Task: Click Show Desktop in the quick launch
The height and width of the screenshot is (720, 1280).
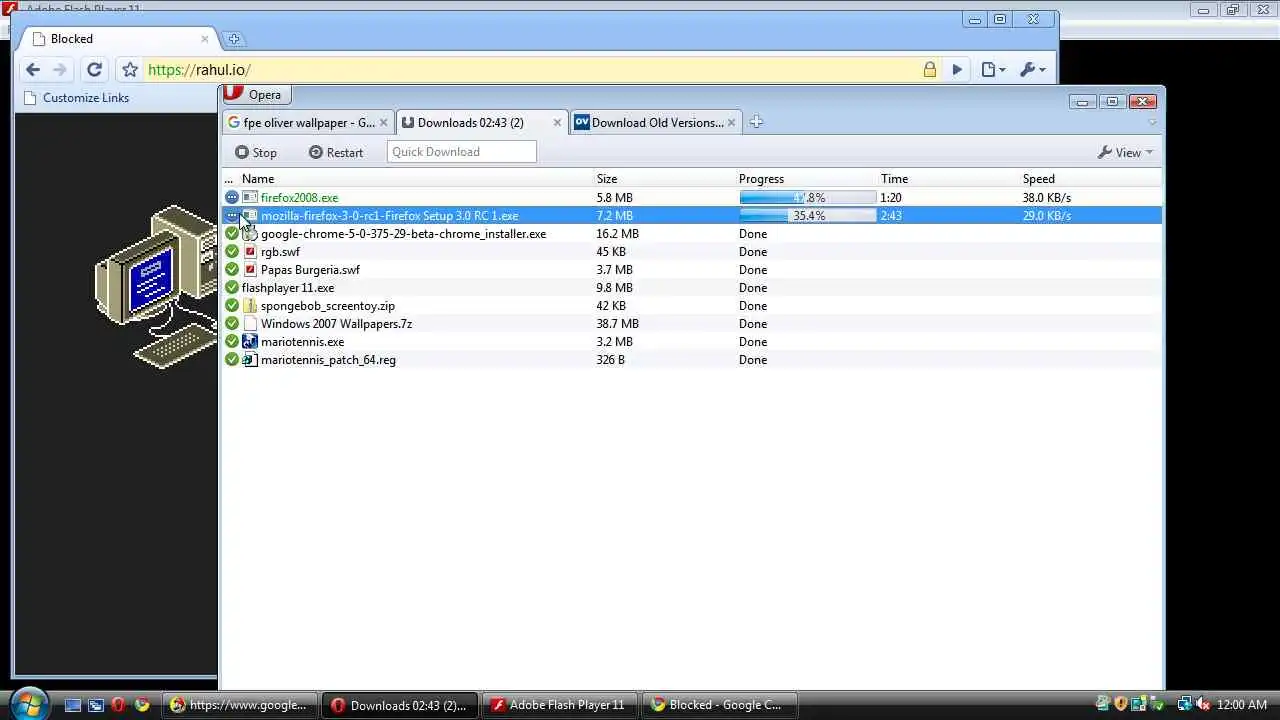Action: pyautogui.click(x=73, y=705)
